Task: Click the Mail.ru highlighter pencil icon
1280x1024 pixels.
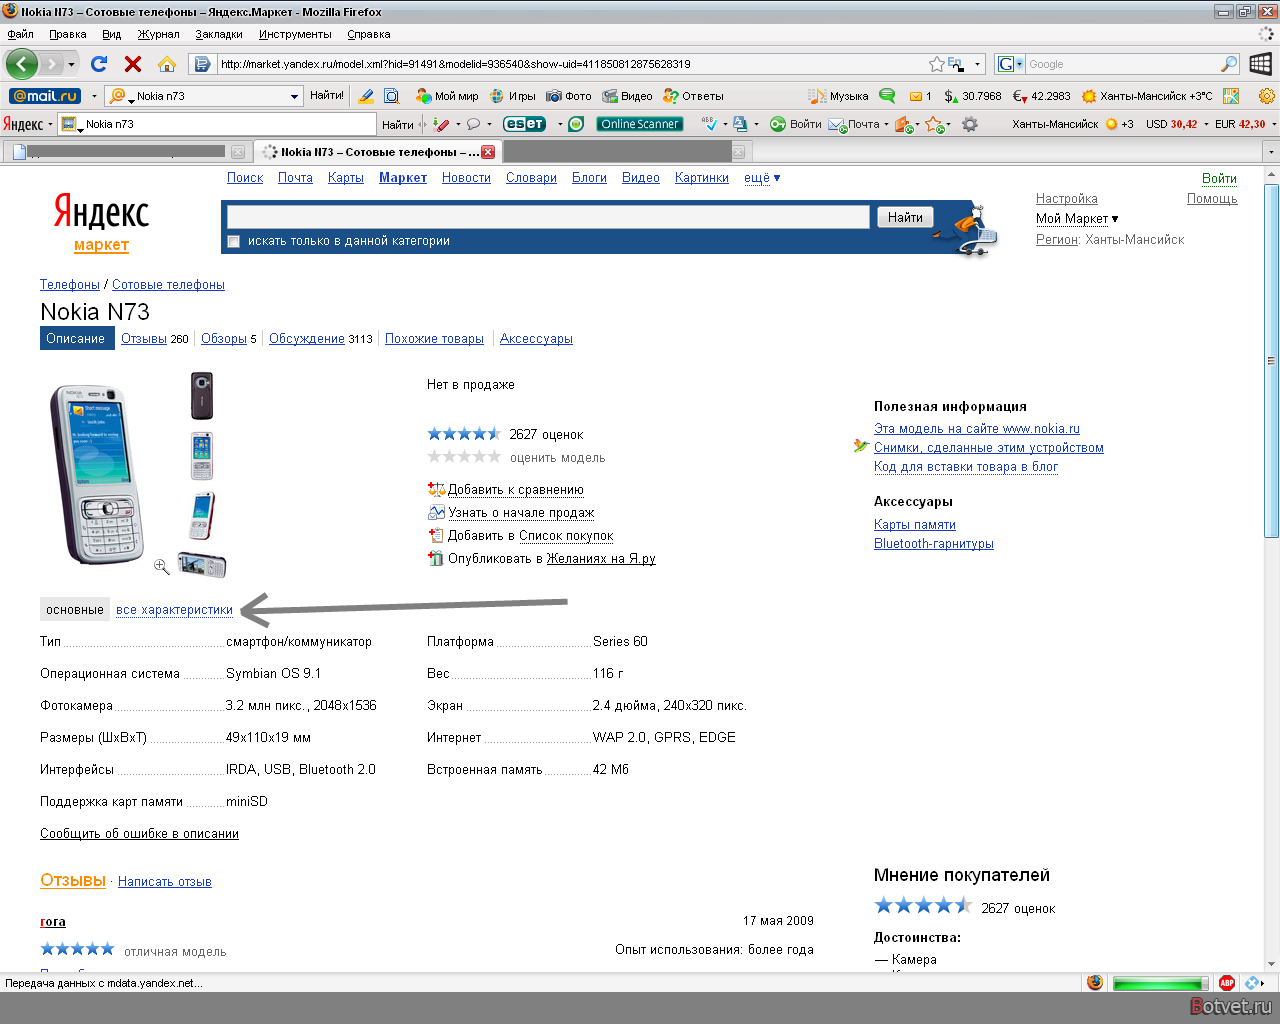Action: point(366,96)
